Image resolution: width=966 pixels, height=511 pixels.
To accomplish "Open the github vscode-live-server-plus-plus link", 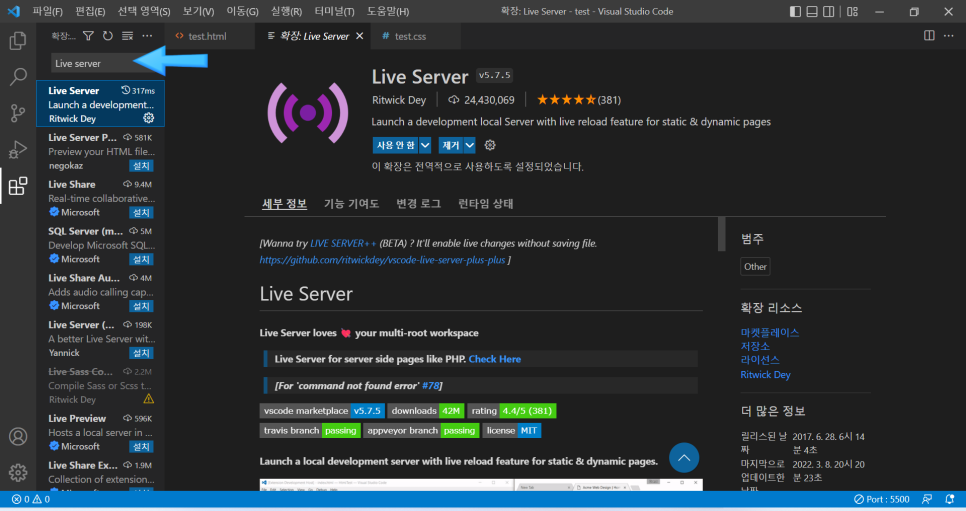I will (x=383, y=260).
